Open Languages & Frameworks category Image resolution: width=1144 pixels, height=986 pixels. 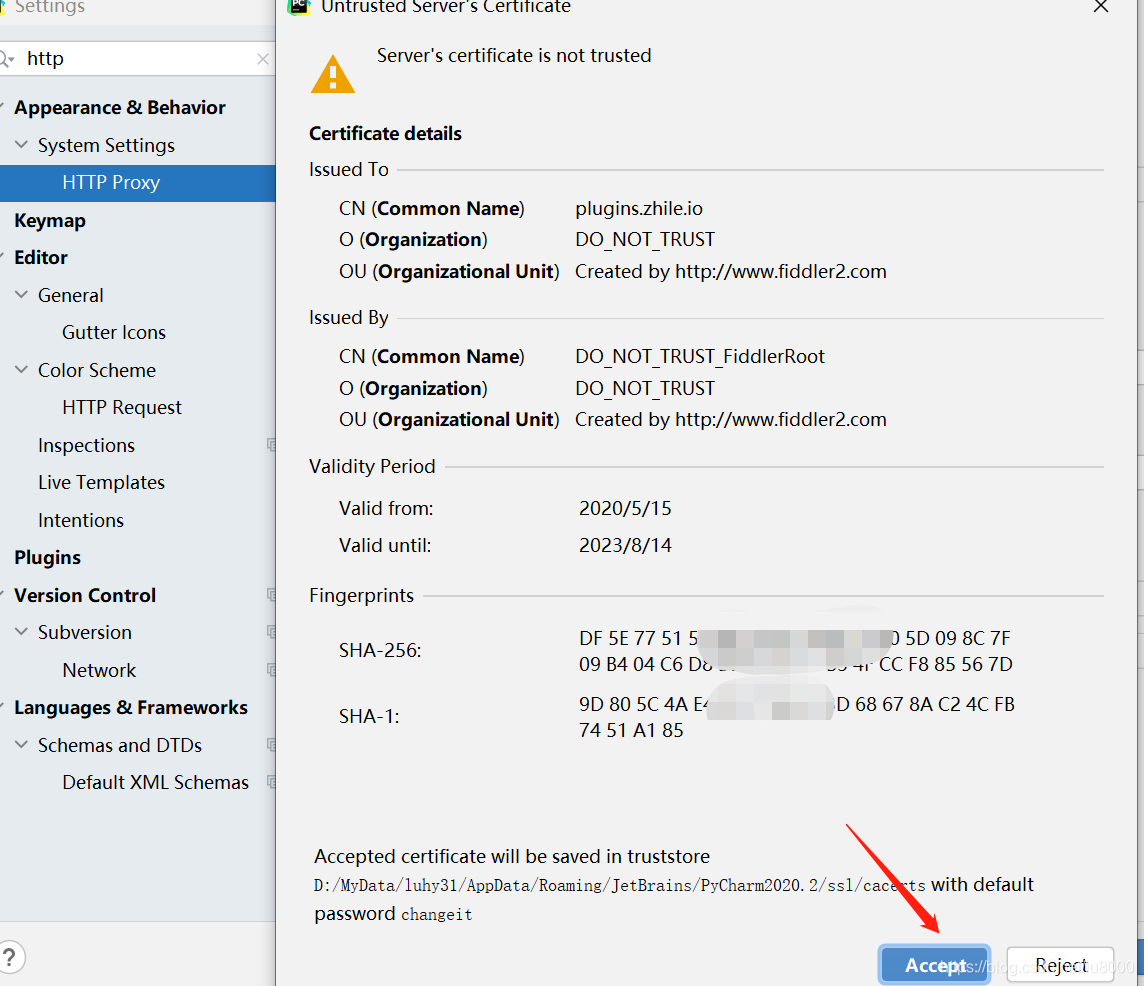131,707
